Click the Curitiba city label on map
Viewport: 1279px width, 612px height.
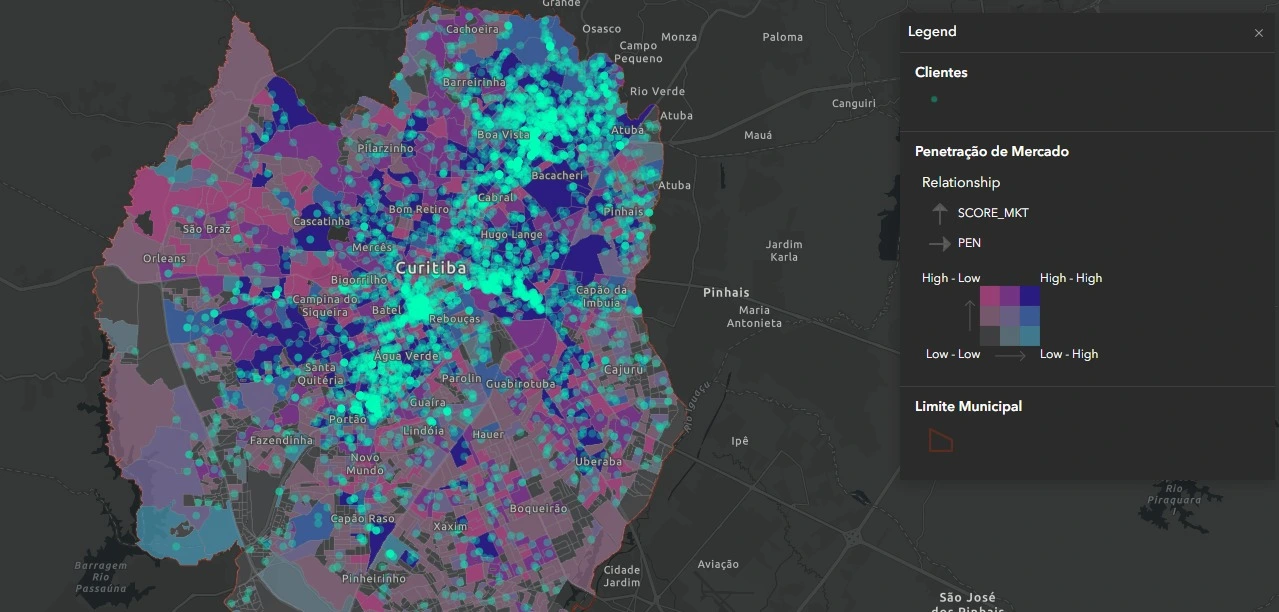pyautogui.click(x=431, y=269)
